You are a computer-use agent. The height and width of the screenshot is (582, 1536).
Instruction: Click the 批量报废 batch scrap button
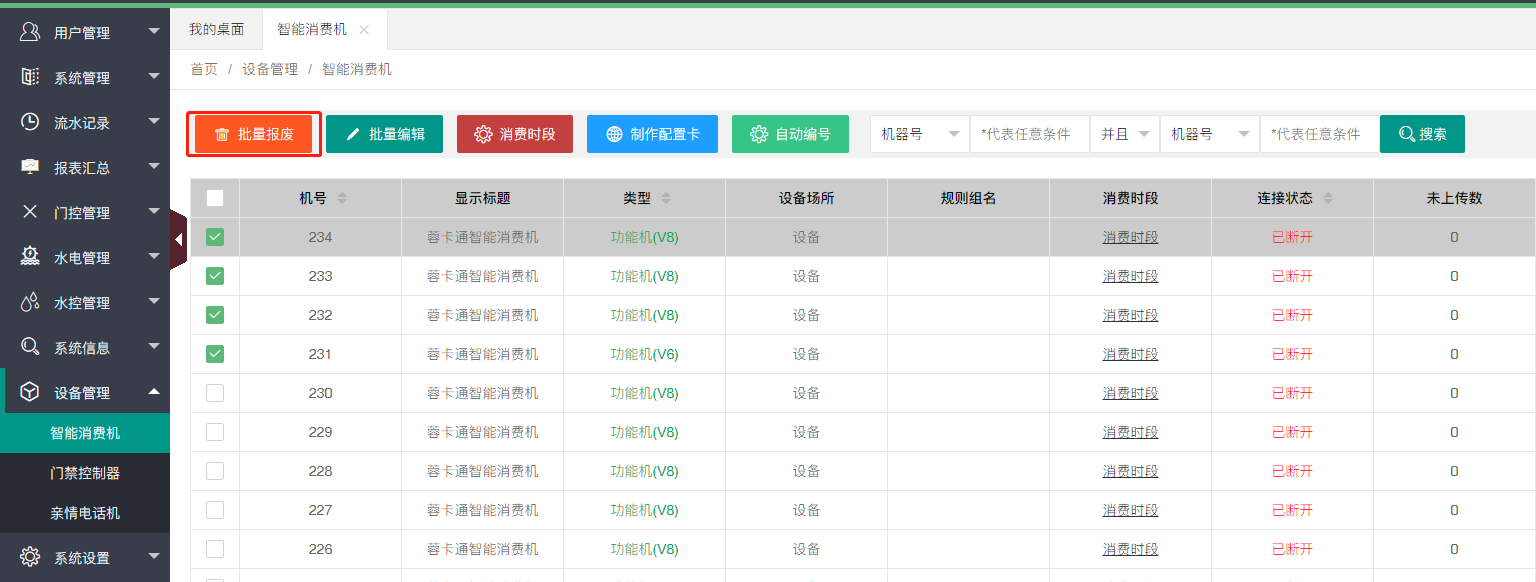pyautogui.click(x=253, y=133)
